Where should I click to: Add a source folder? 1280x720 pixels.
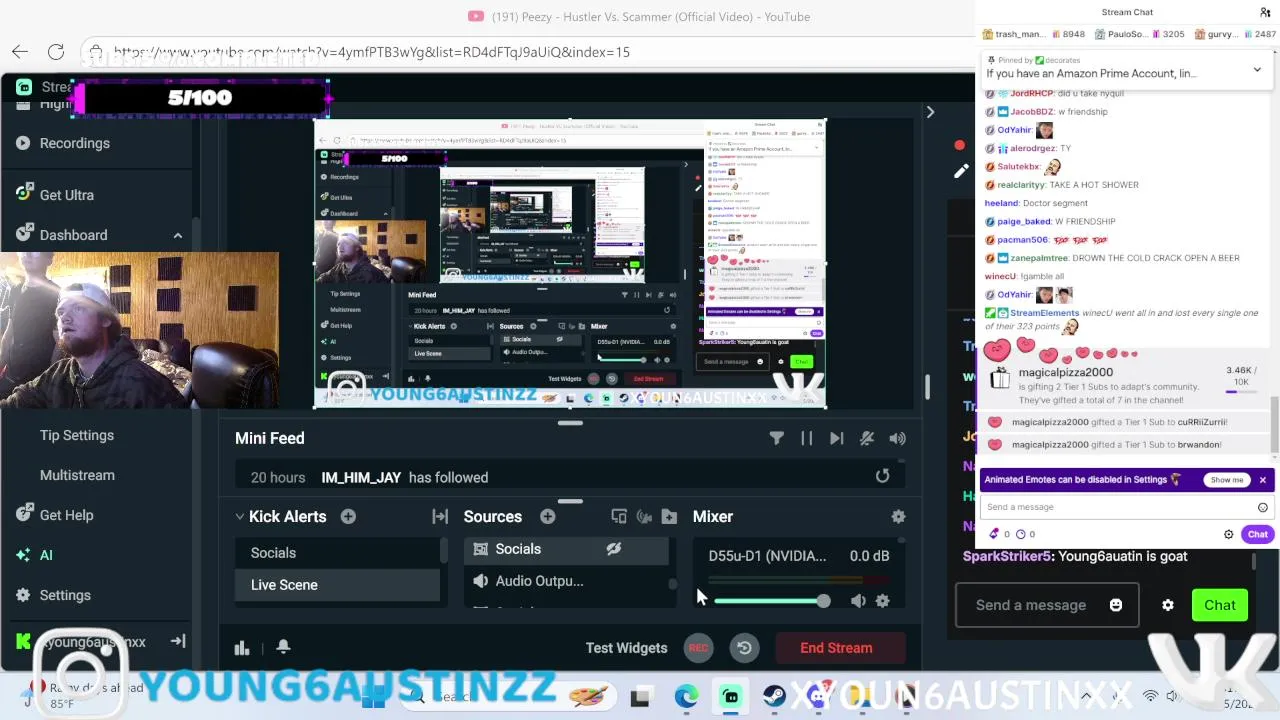click(x=669, y=516)
